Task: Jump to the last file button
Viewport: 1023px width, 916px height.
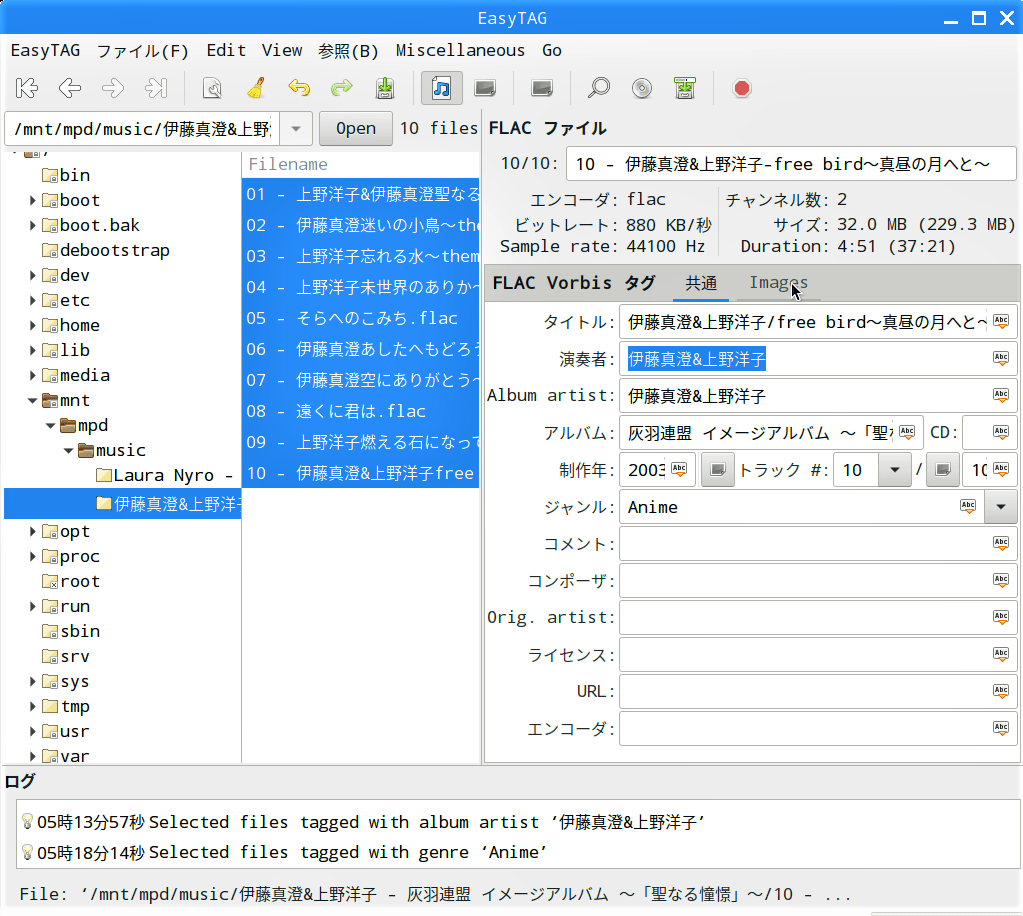Action: pos(156,88)
